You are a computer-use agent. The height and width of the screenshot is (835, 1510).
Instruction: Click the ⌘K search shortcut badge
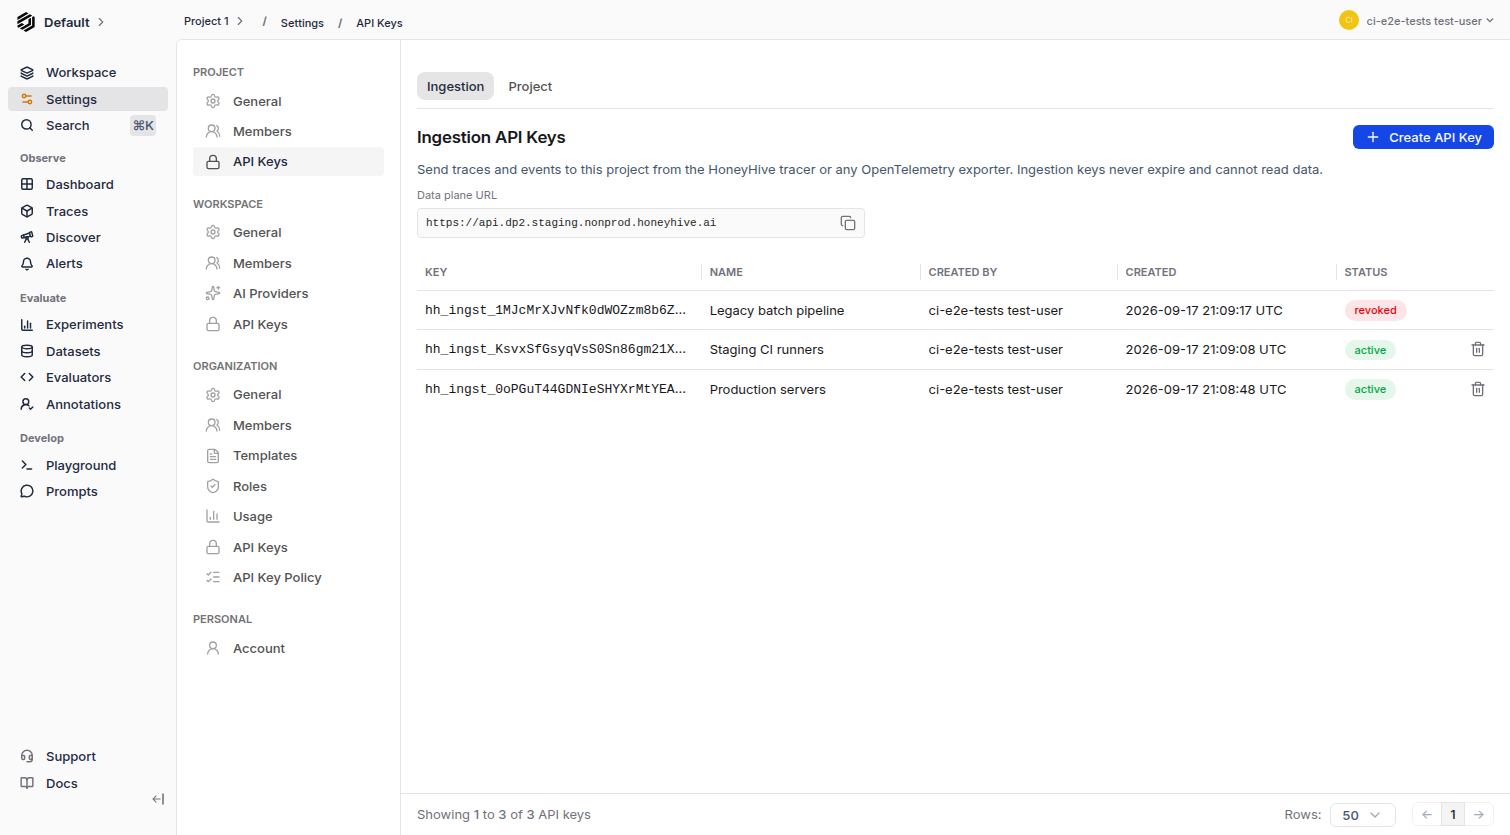pos(143,126)
